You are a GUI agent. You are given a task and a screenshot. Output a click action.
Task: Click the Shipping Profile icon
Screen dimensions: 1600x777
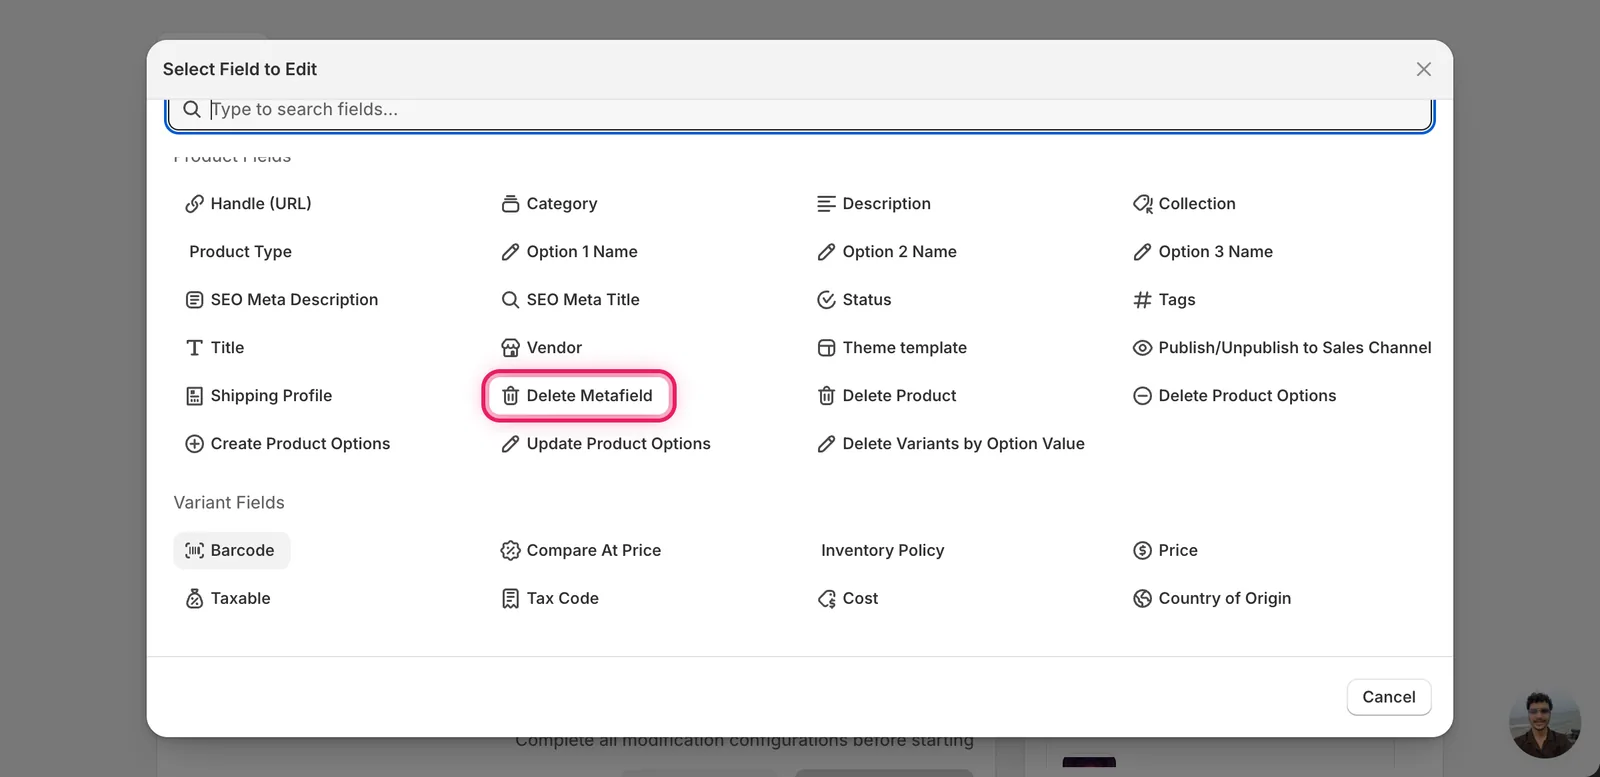(194, 396)
